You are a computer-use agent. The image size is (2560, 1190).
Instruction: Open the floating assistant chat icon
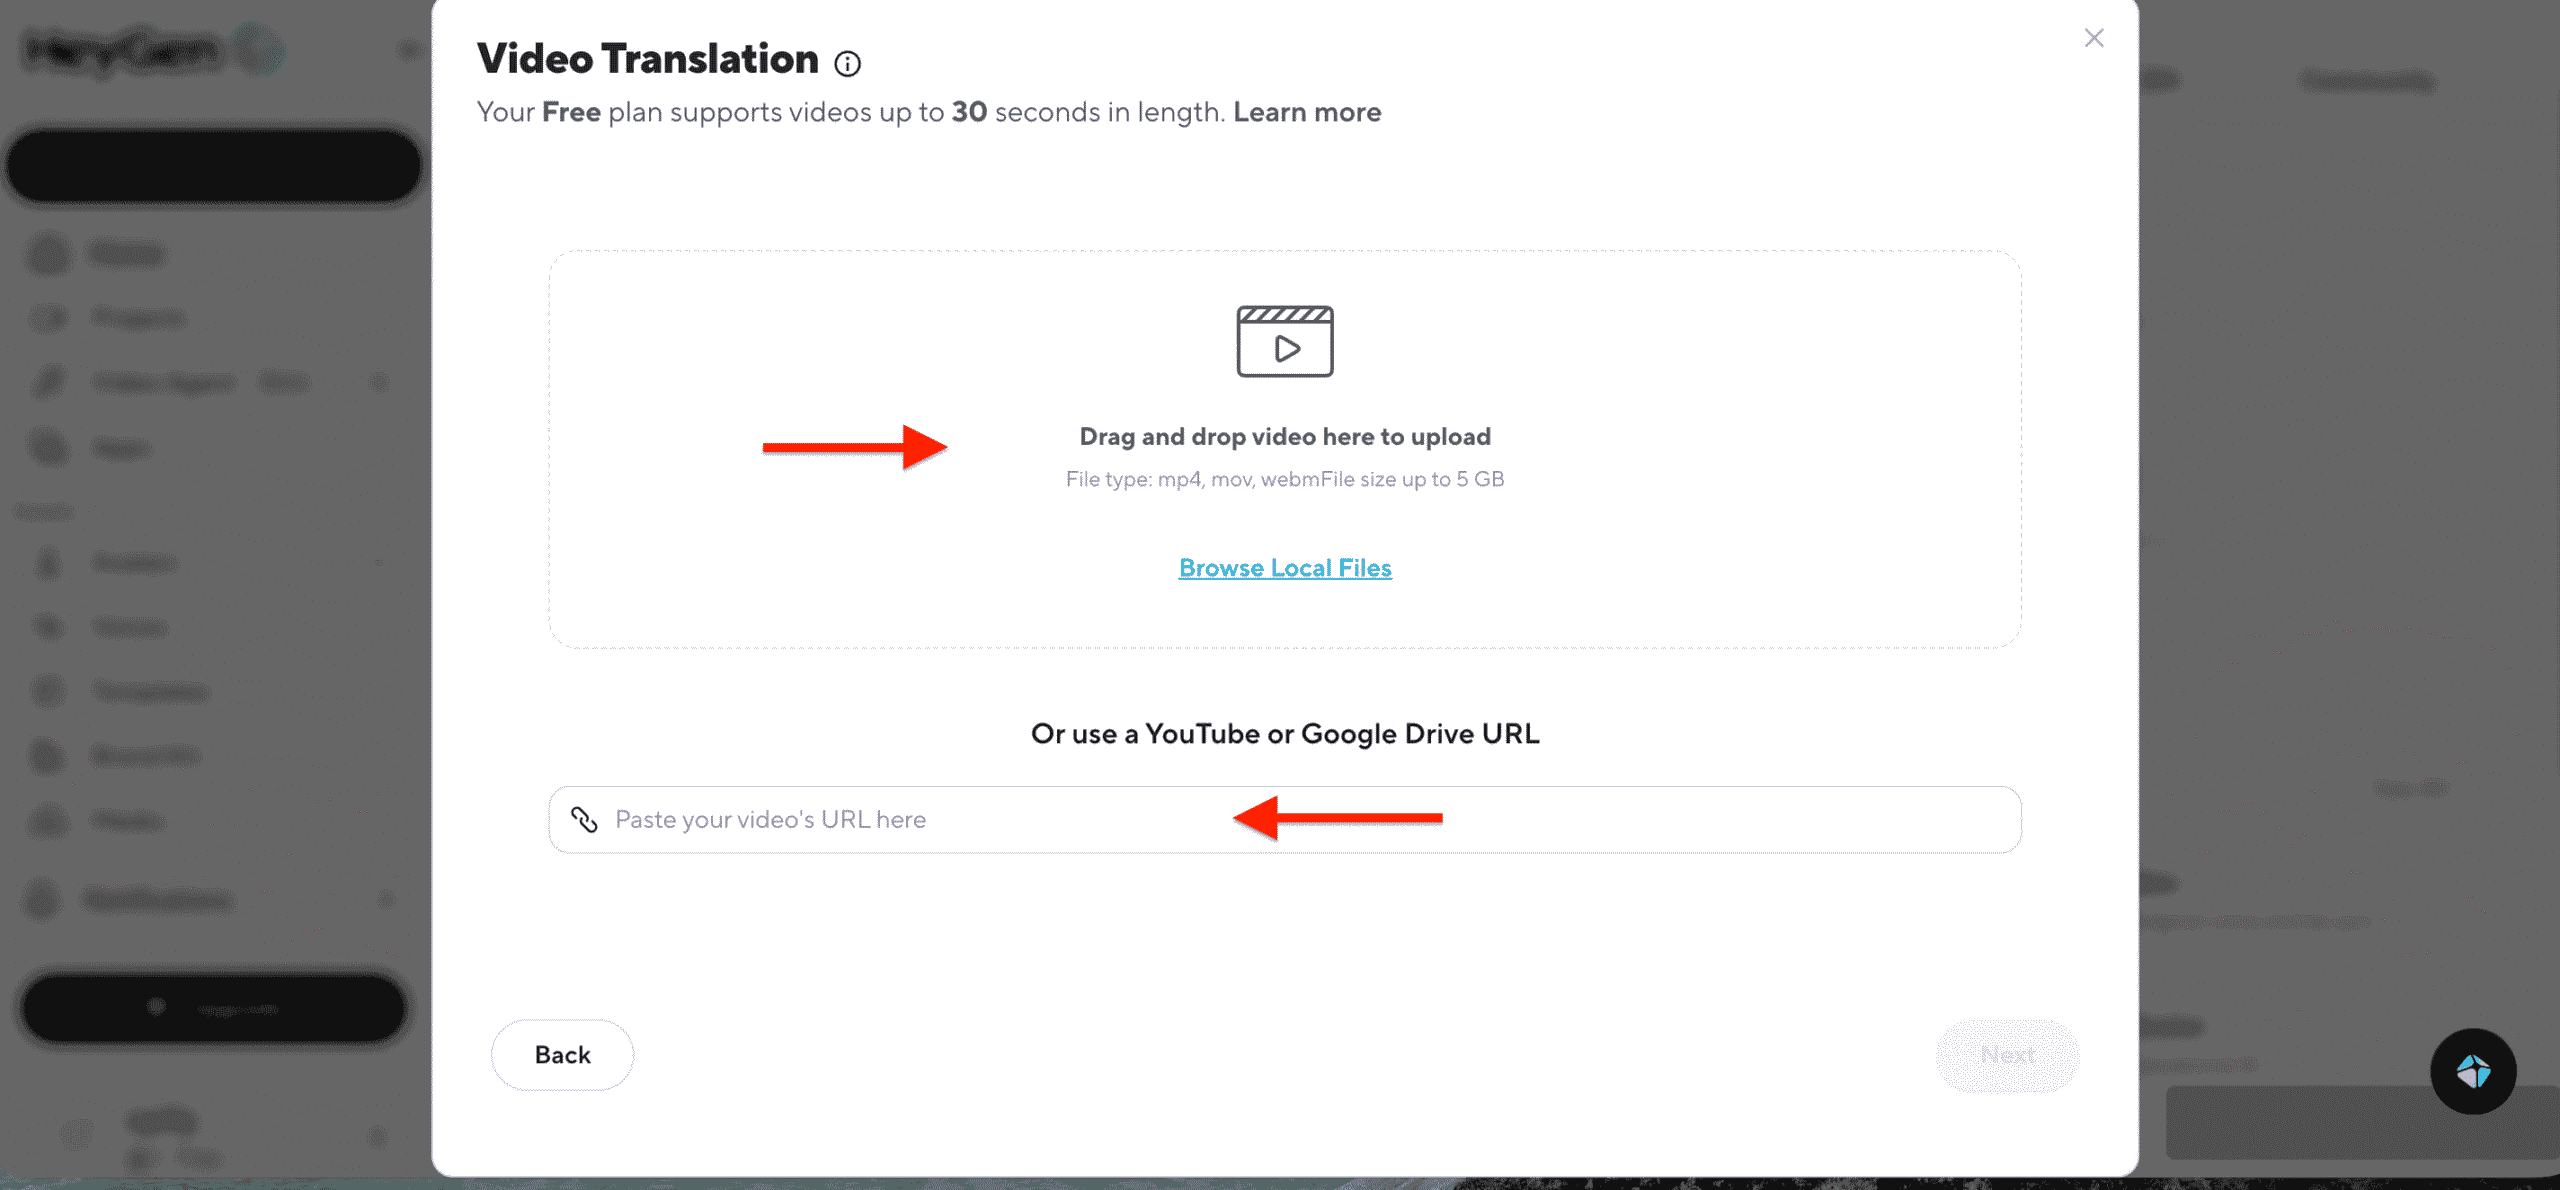click(x=2472, y=1071)
